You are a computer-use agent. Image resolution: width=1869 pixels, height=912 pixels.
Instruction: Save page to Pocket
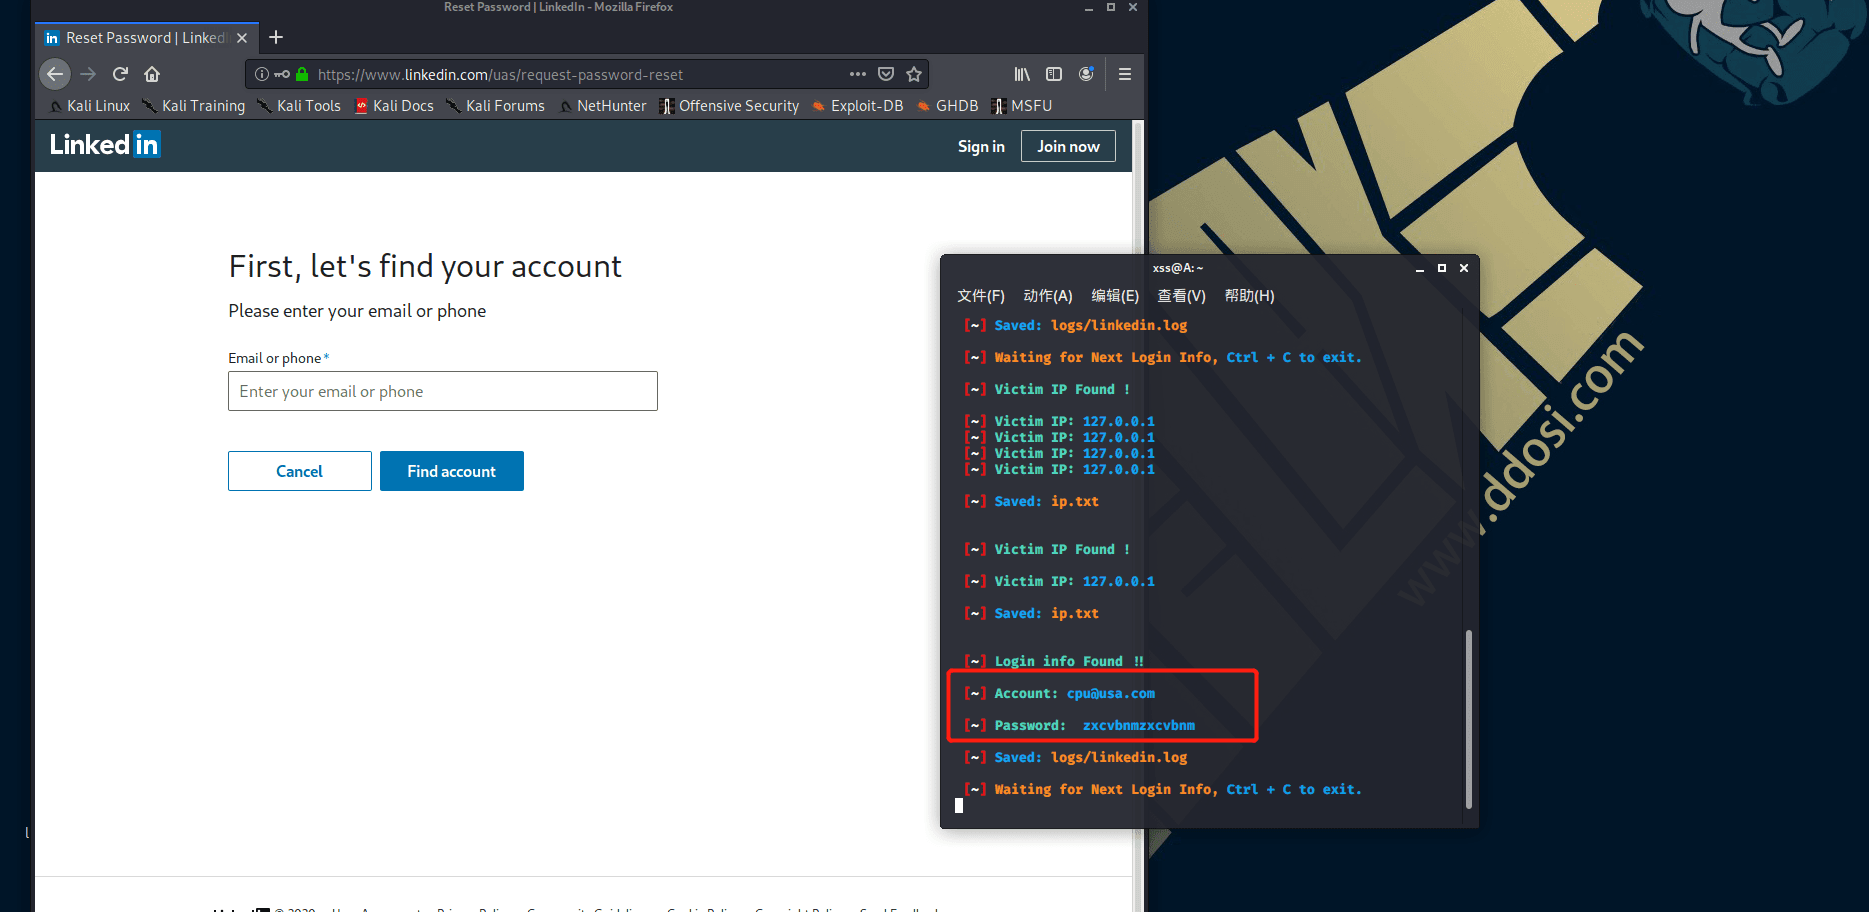886,74
